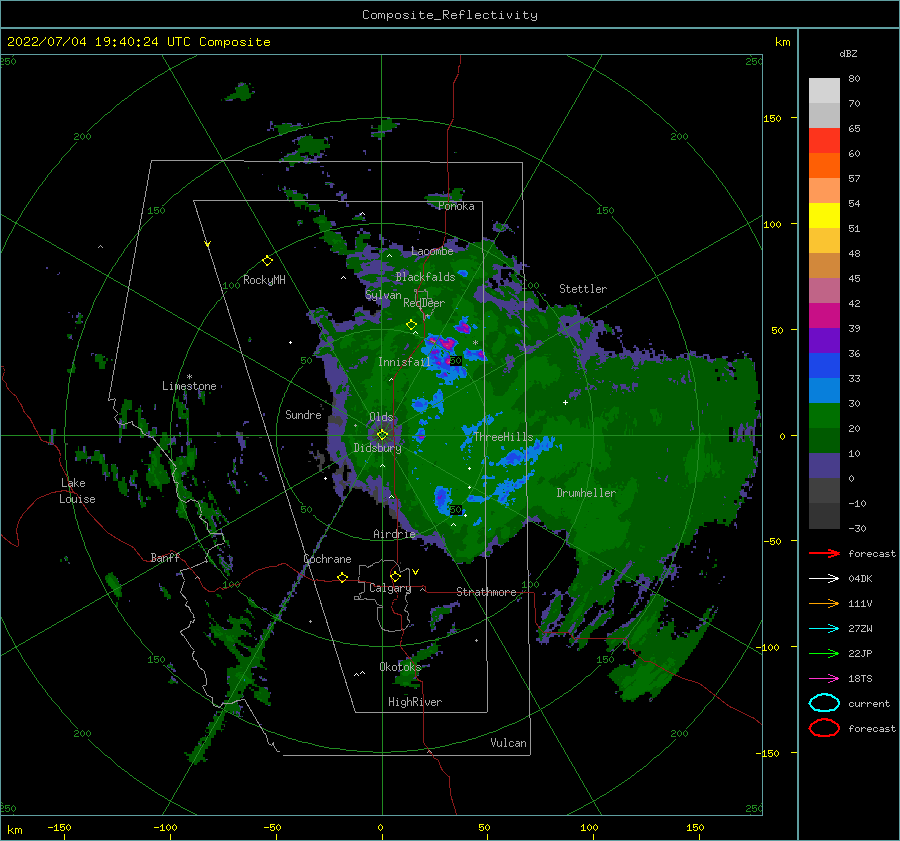900x841 pixels.
Task: Click the Ponoka city label
Action: 456,206
